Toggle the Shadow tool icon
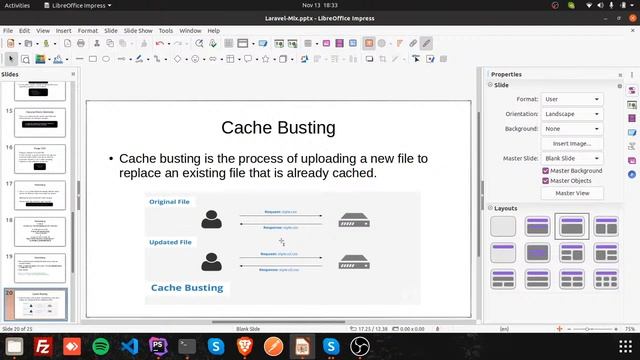 pyautogui.click(x=369, y=59)
